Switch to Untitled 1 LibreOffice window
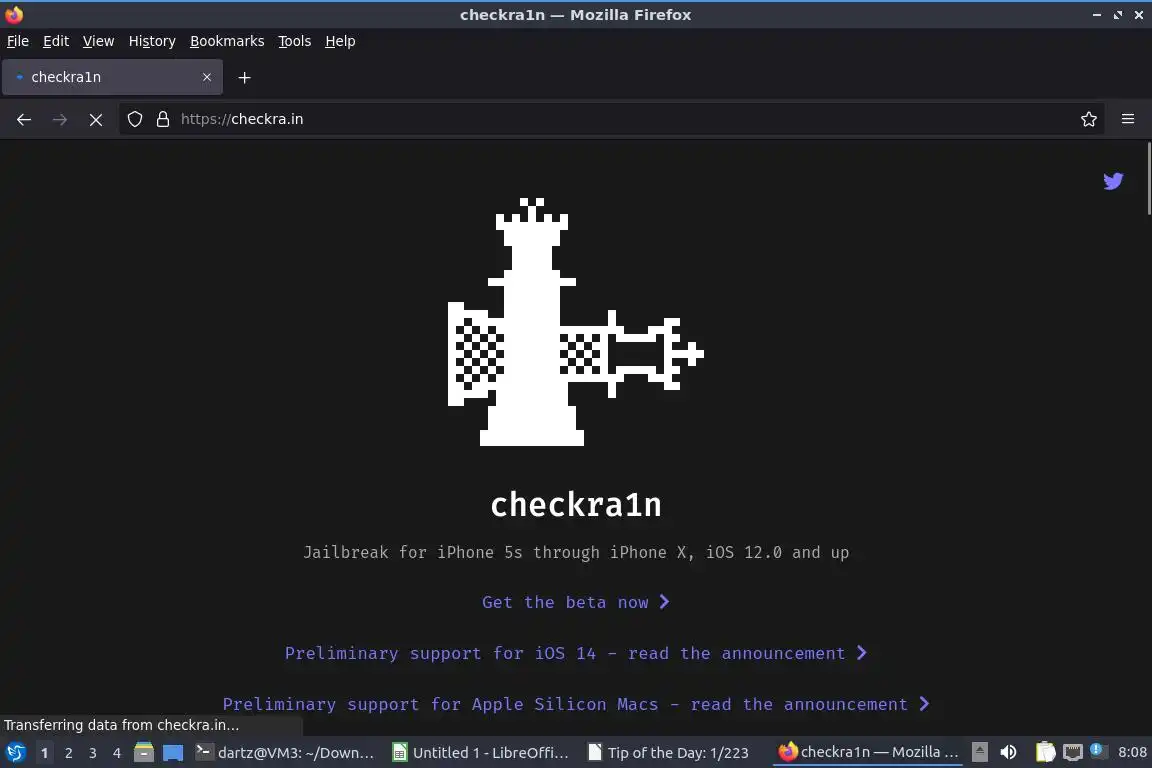1152x768 pixels. (x=481, y=753)
